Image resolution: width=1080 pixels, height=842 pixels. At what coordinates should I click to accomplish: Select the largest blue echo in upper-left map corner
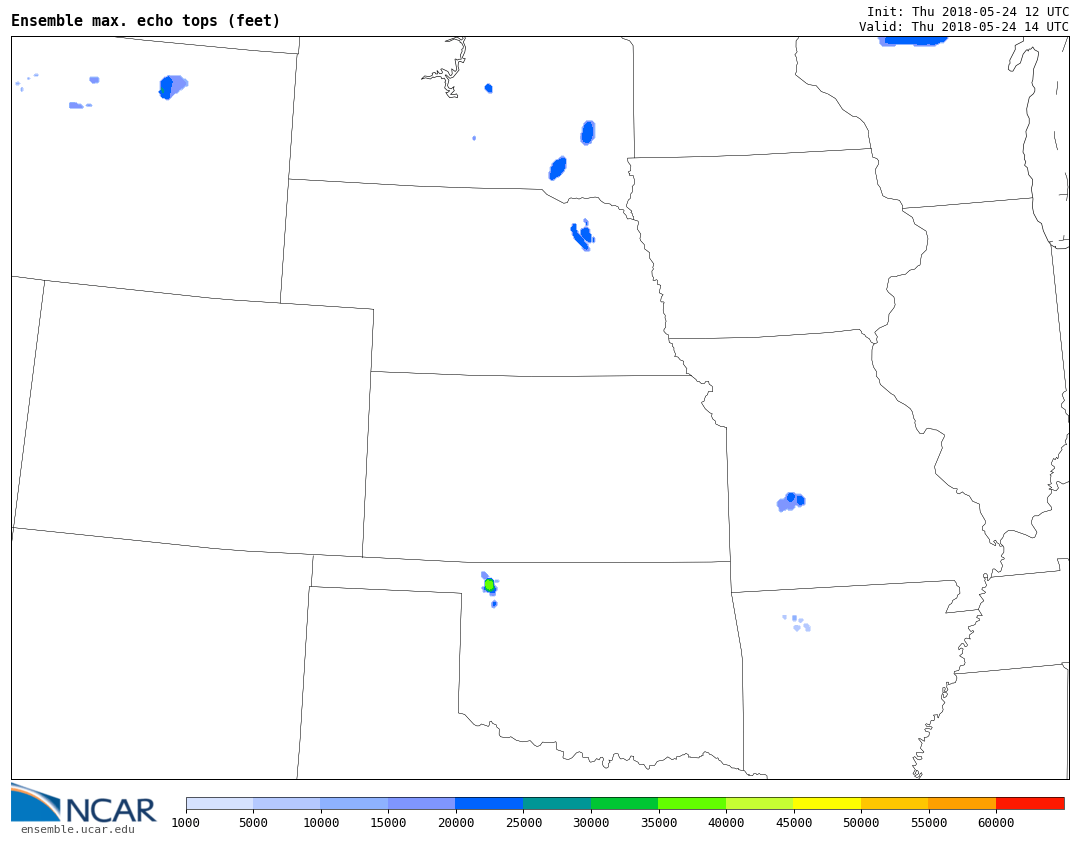(171, 86)
